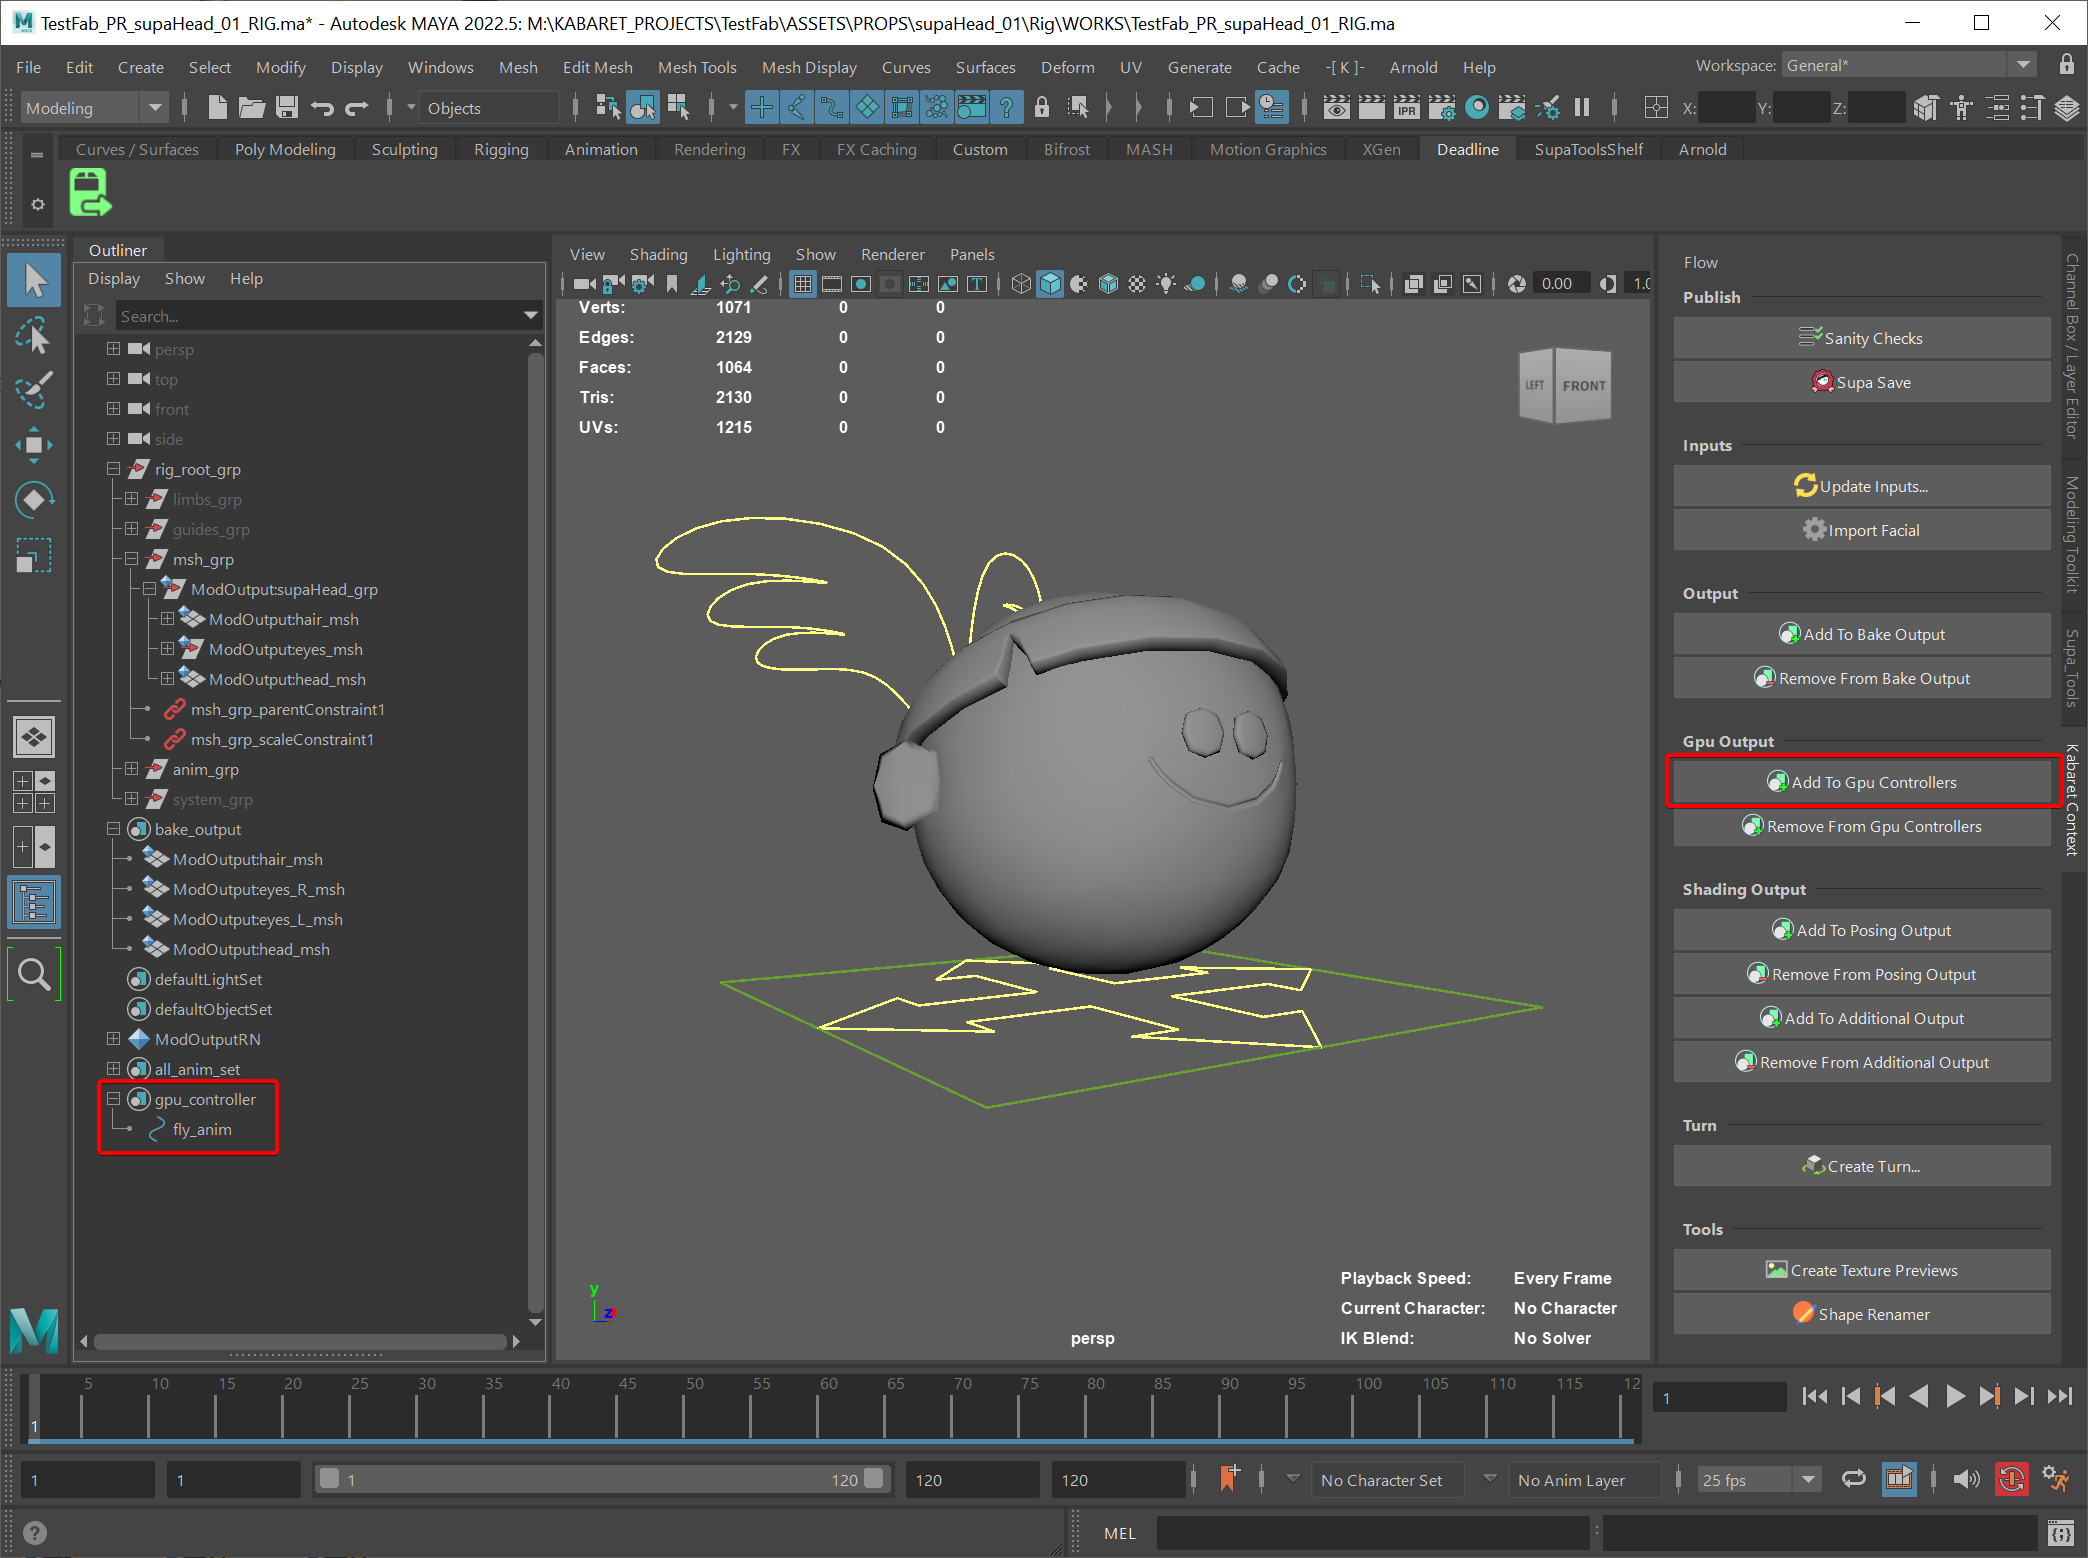This screenshot has height=1558, width=2088.
Task: Open the Kabaret Context side tab
Action: [2072, 800]
